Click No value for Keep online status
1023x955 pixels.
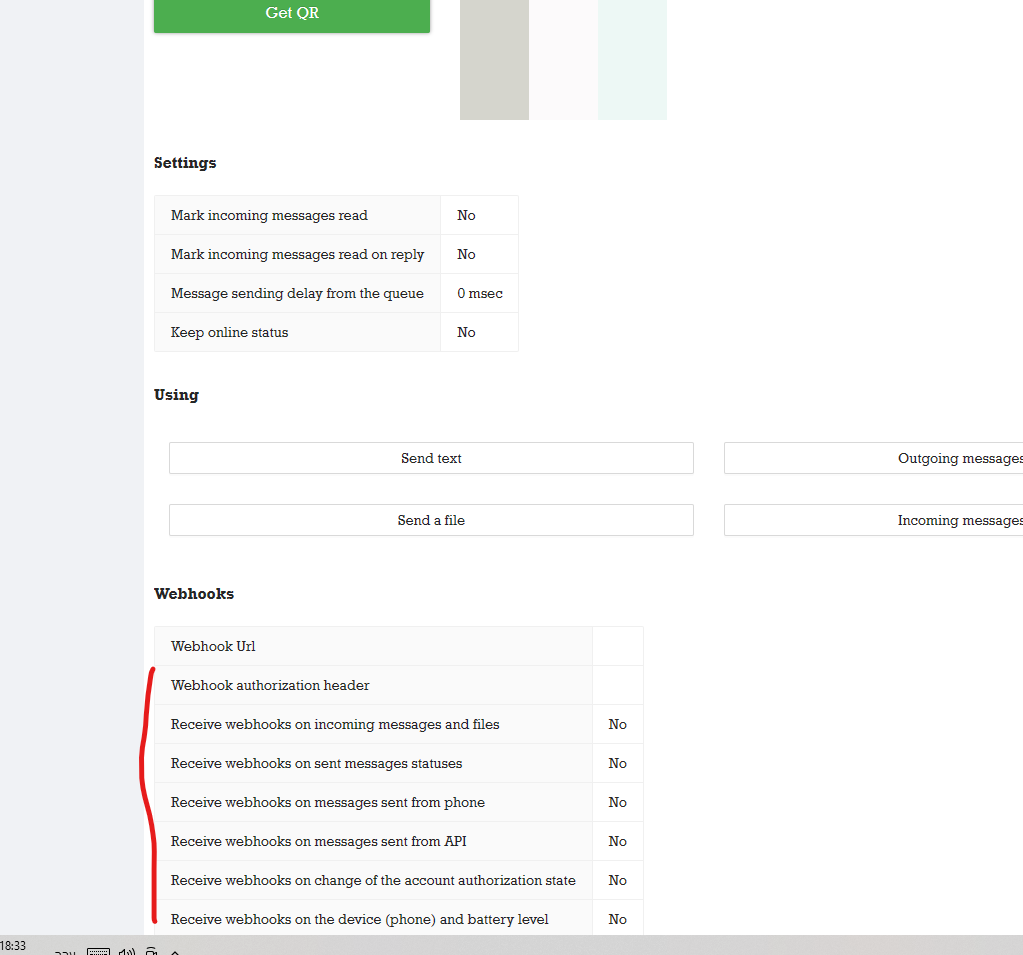tap(466, 333)
